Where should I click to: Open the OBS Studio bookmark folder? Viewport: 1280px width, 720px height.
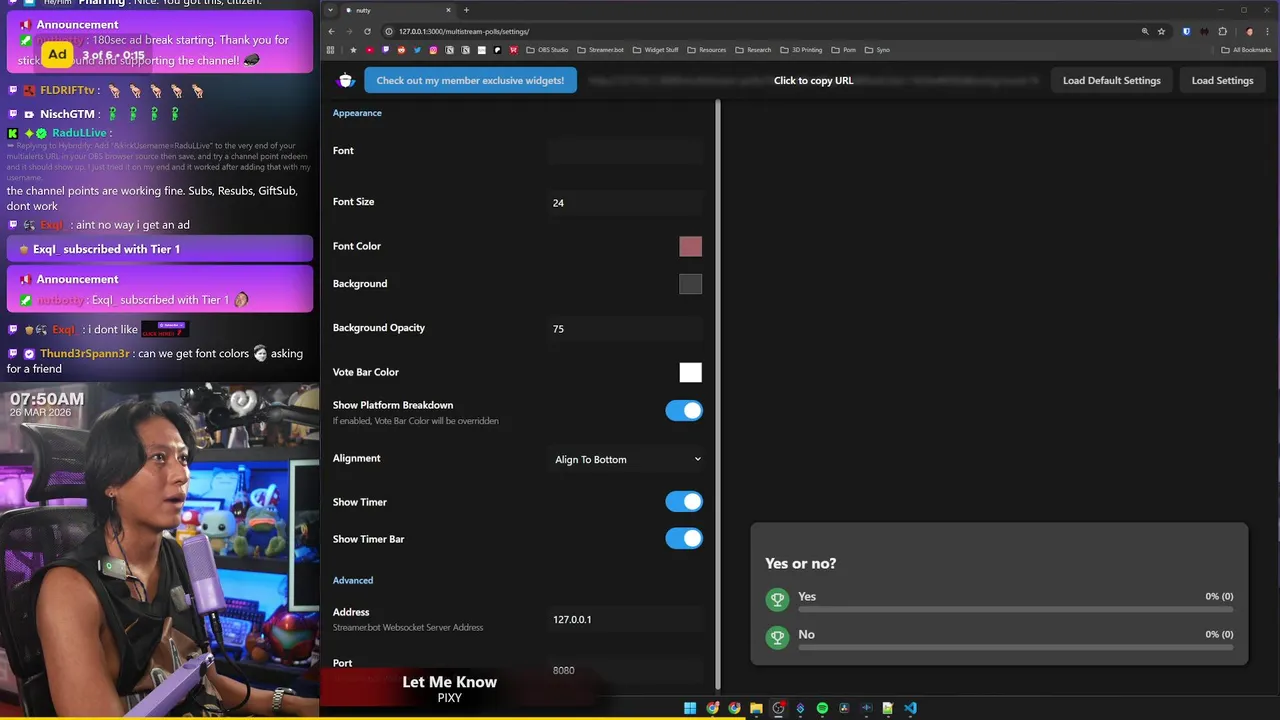pyautogui.click(x=547, y=50)
